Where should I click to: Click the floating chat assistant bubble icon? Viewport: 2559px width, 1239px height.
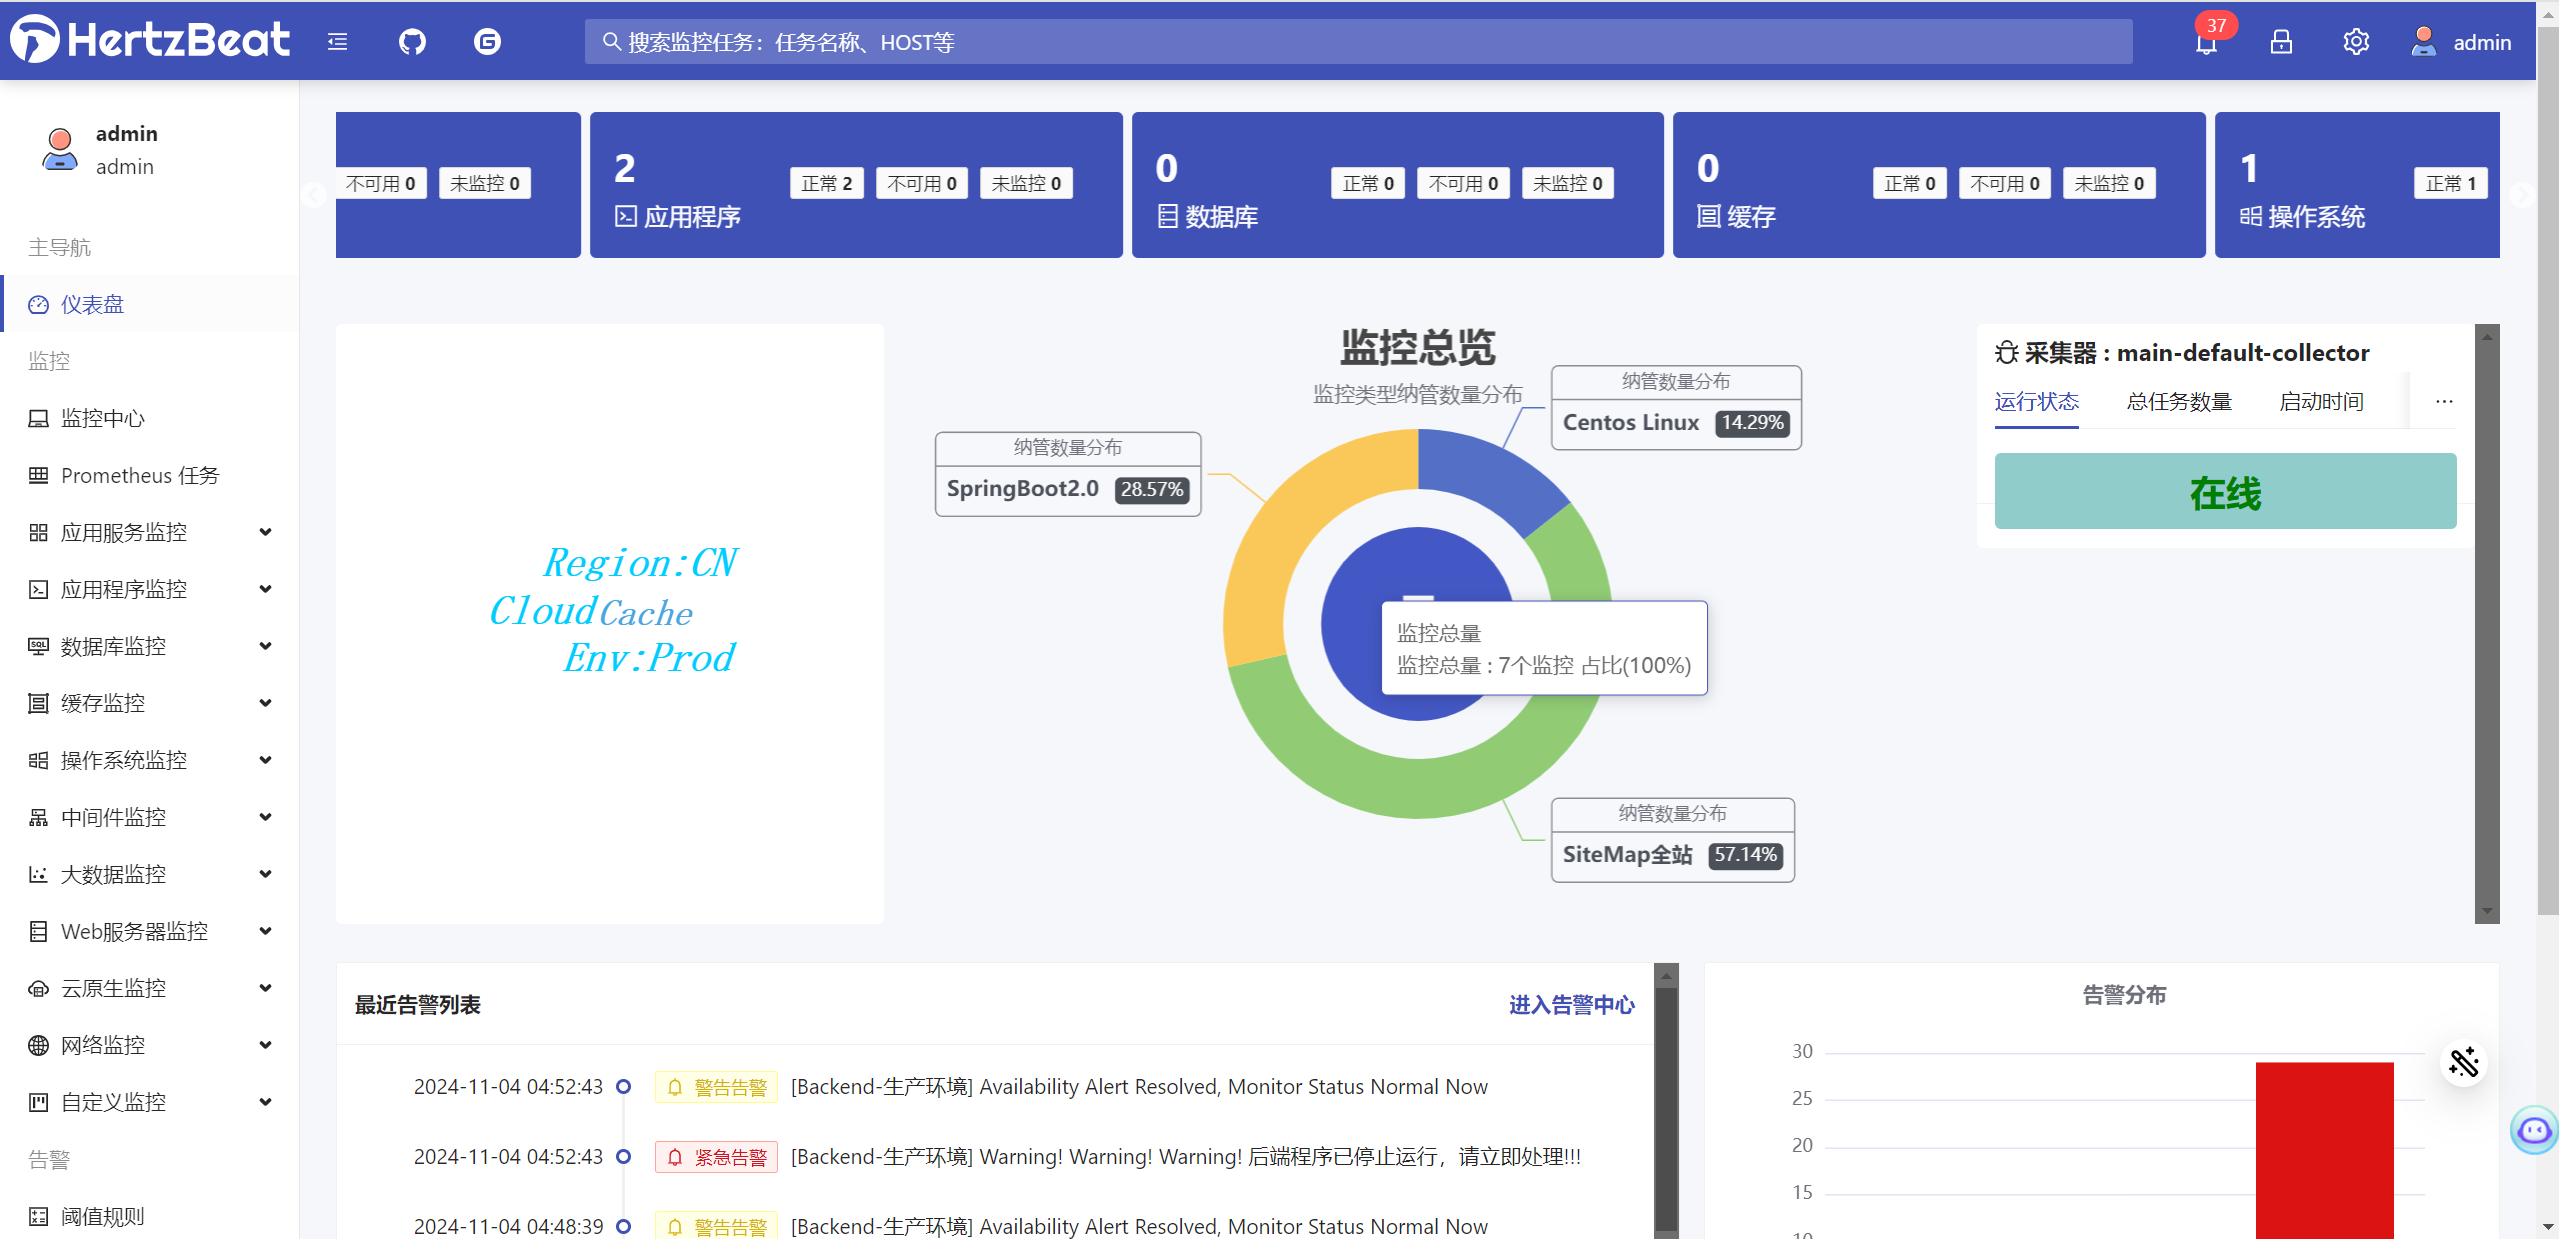click(x=2534, y=1130)
